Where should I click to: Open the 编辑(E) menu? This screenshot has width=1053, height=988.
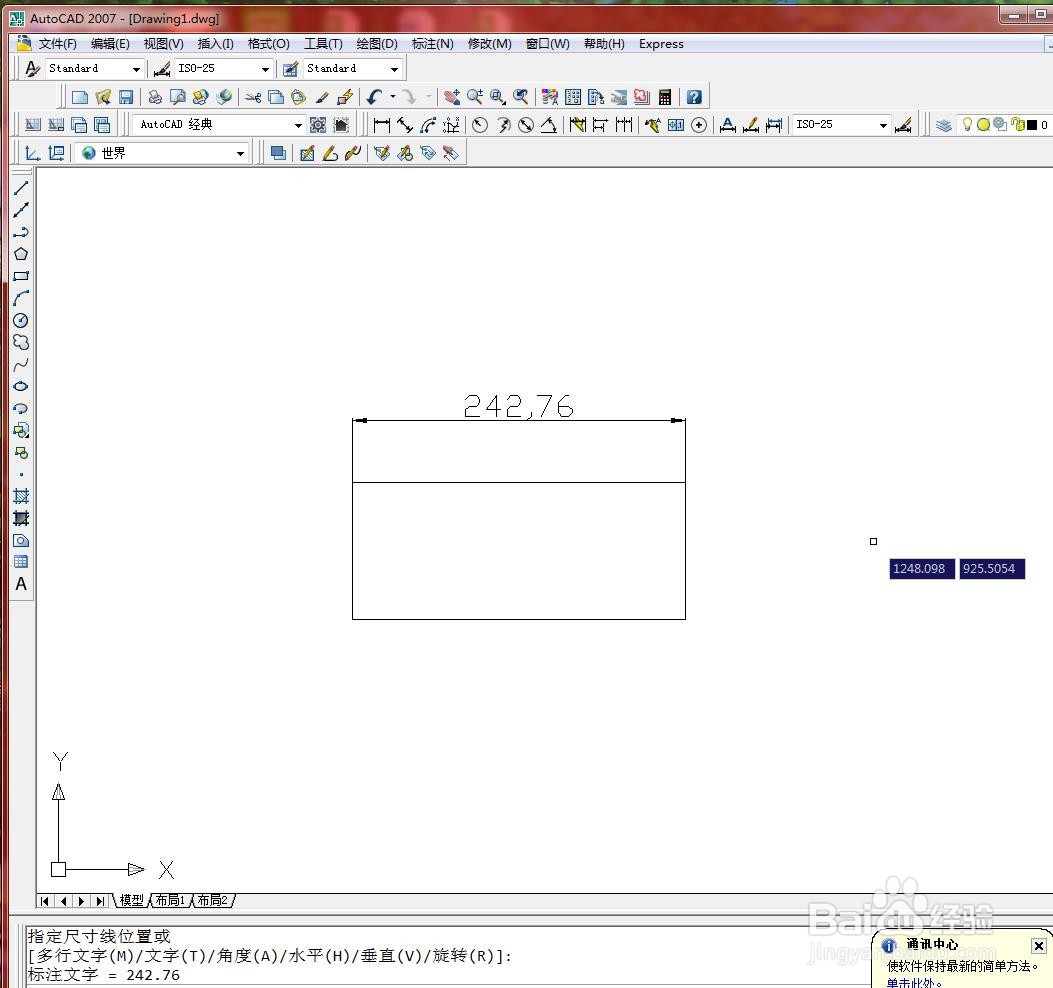(110, 44)
